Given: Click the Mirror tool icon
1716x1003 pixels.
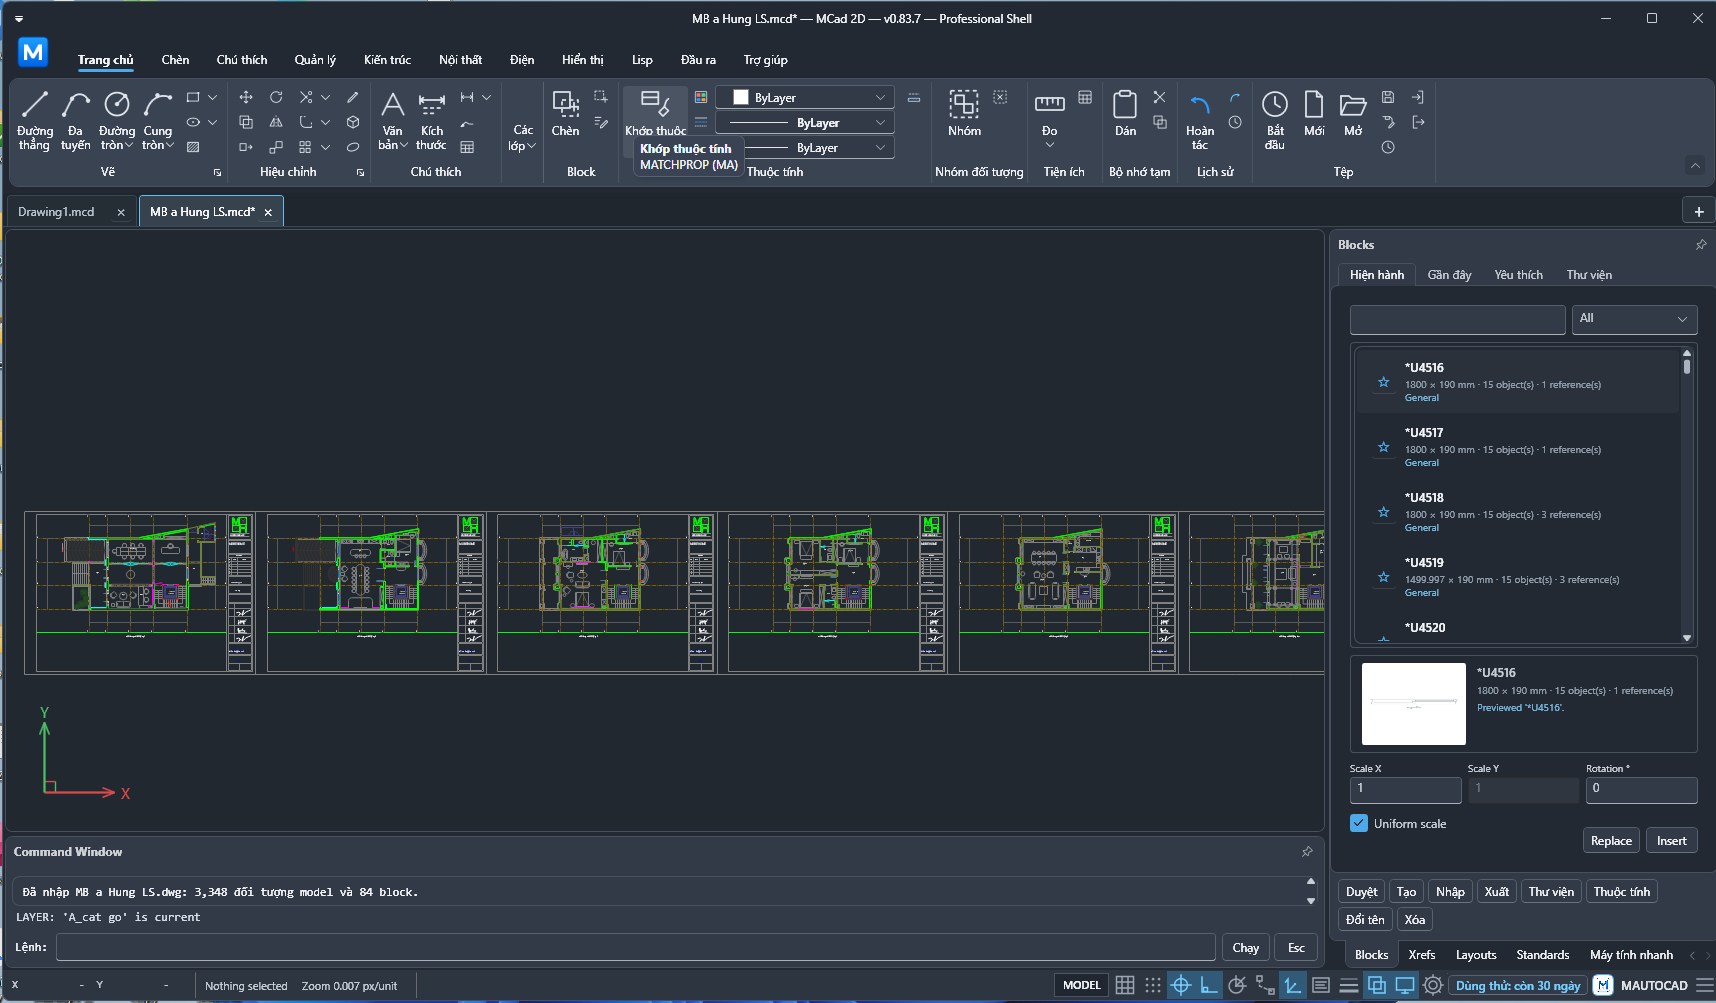Looking at the screenshot, I should pyautogui.click(x=276, y=122).
